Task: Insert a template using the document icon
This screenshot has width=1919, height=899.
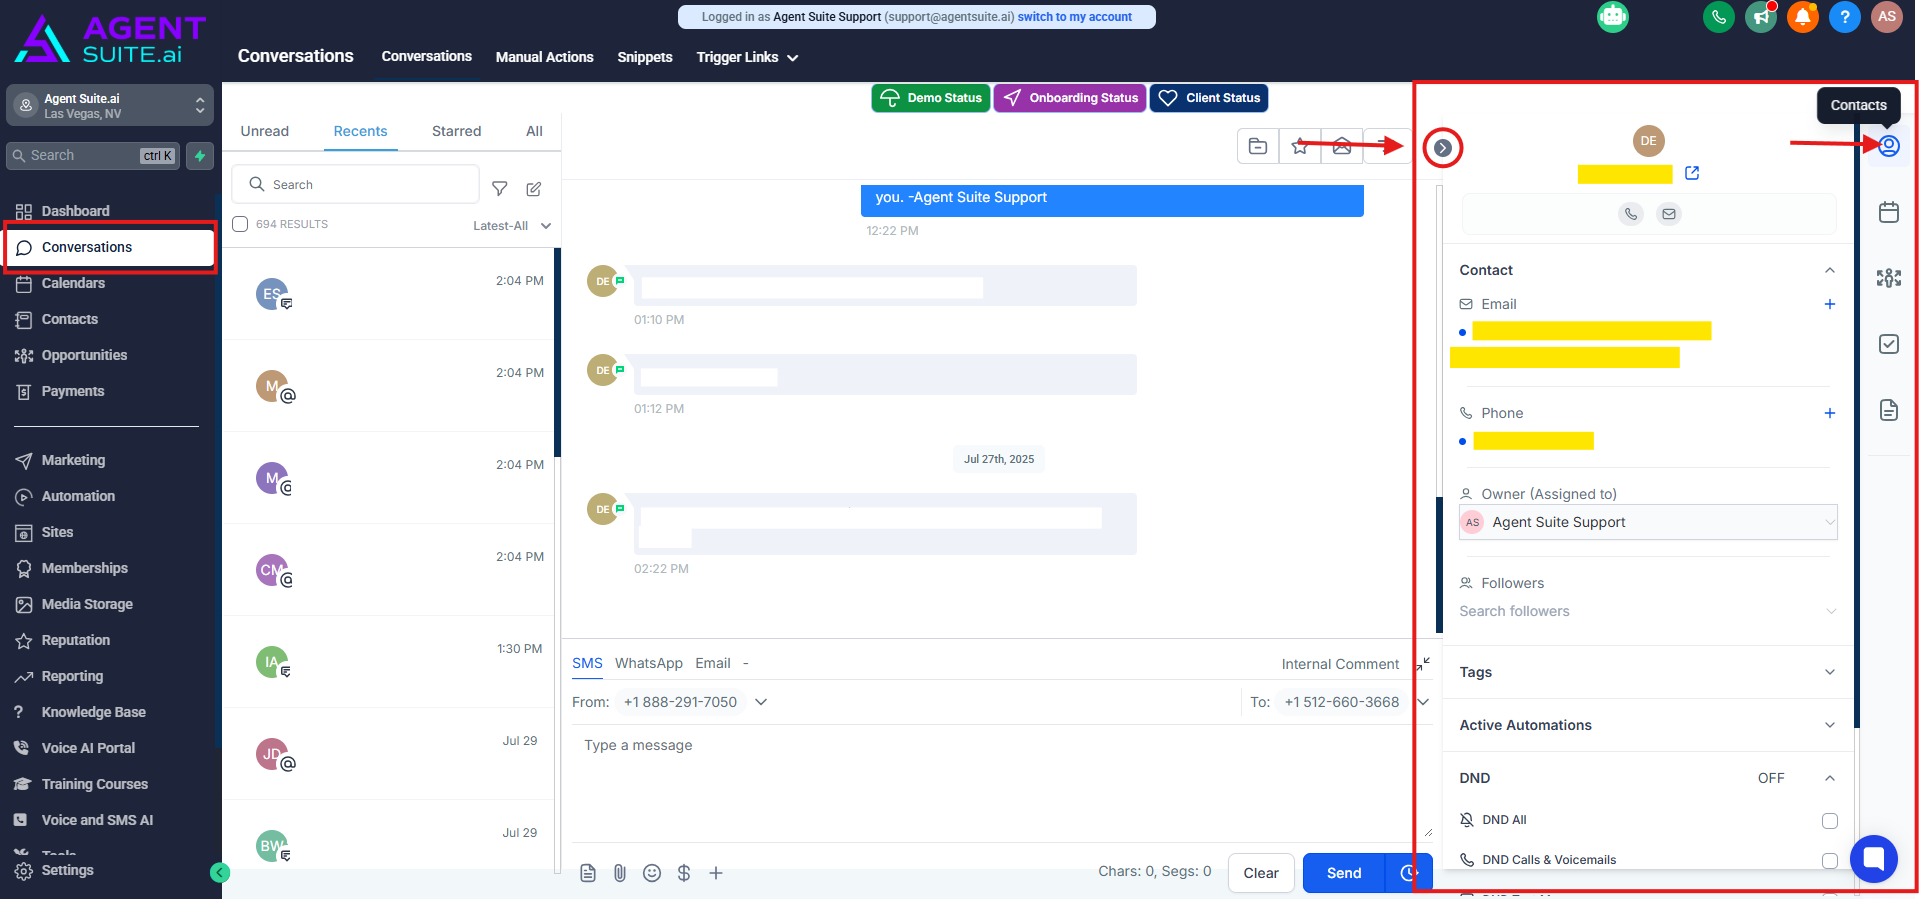Action: click(588, 873)
